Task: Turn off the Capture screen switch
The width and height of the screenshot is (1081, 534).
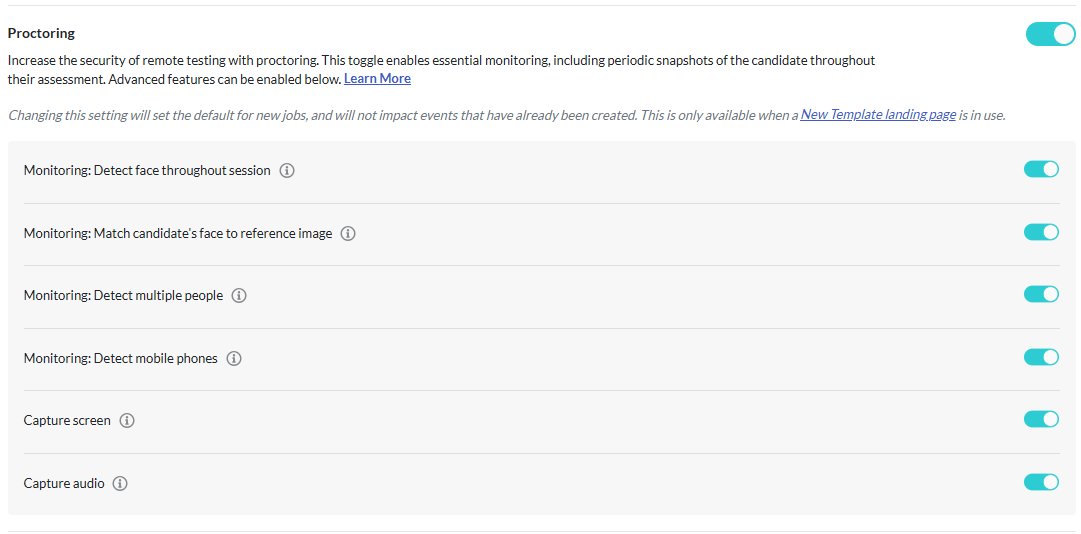Action: tap(1041, 419)
